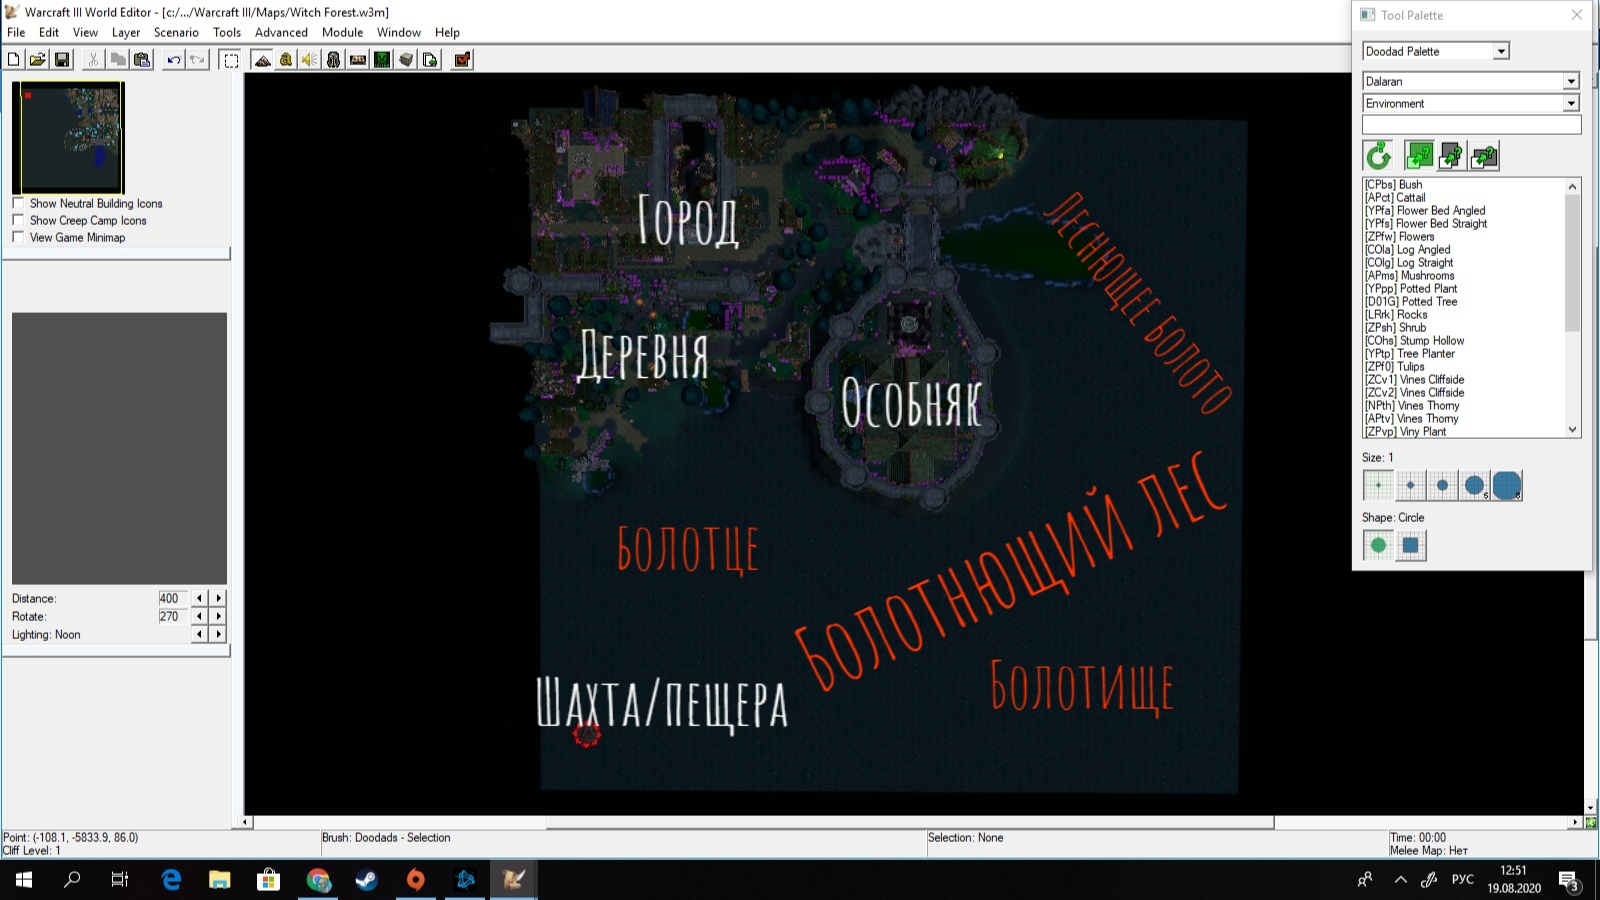1600x900 pixels.
Task: Undo the last action with the blue arrow
Action: 174,60
